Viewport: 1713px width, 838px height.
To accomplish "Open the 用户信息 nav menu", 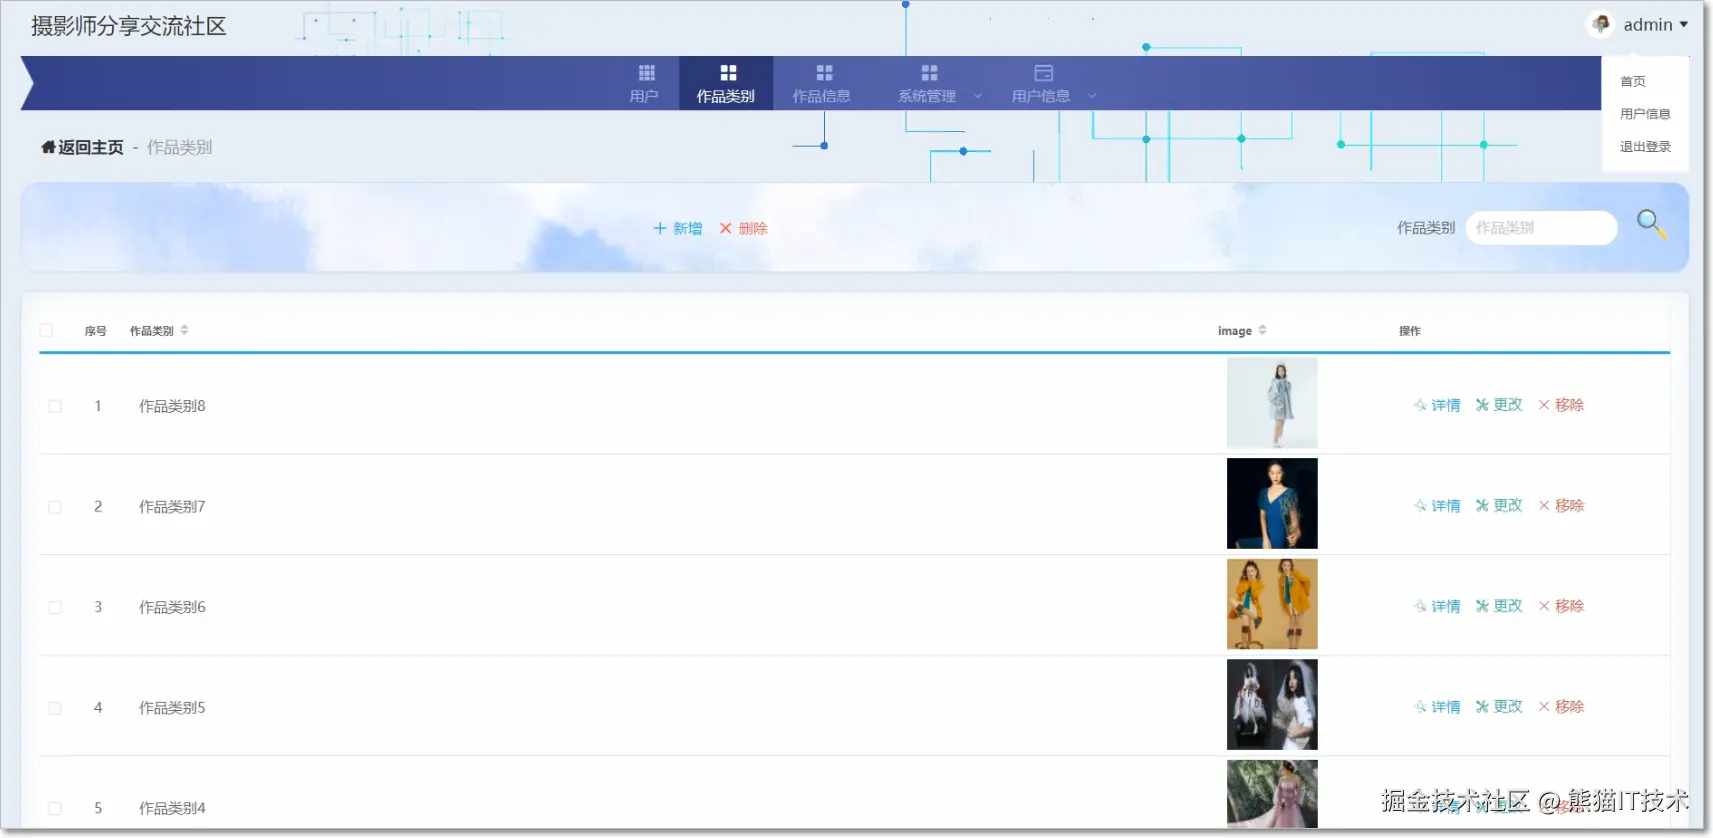I will point(1041,83).
